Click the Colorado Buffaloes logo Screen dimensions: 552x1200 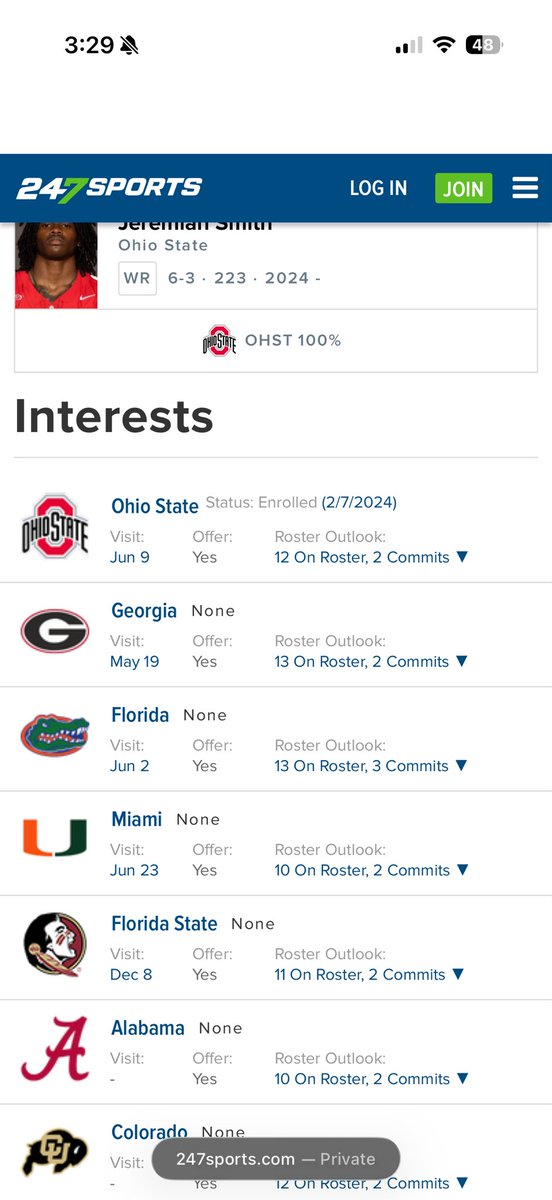[x=55, y=1153]
